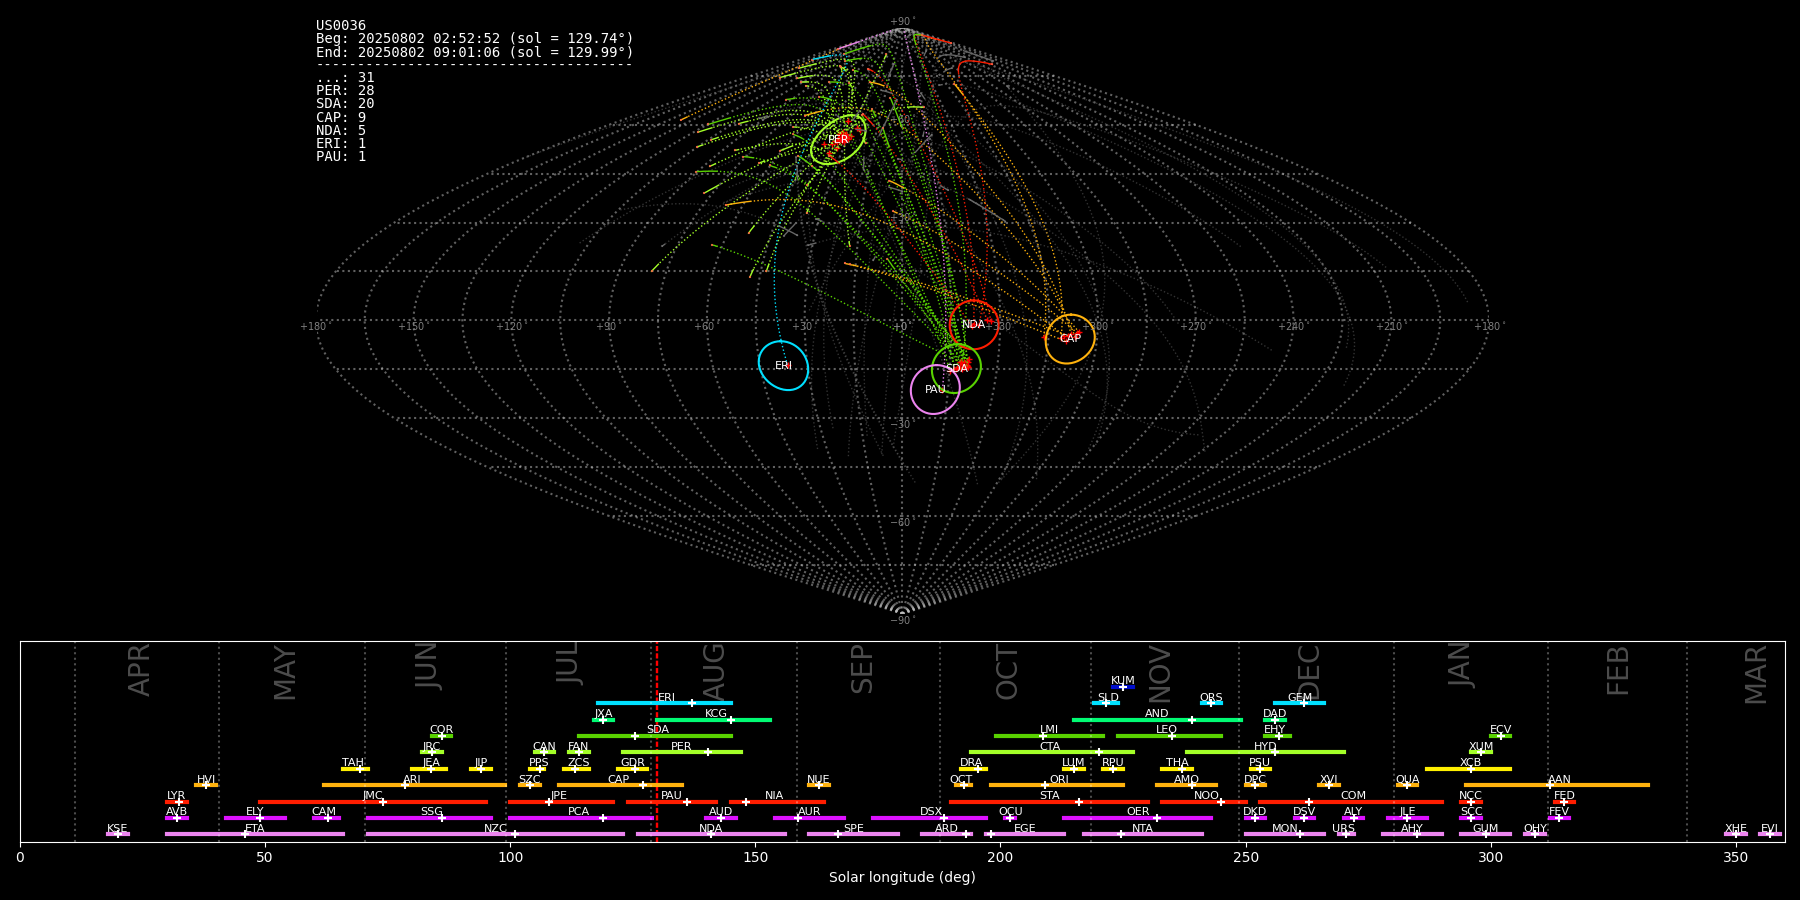Screen dimensions: 1800x900
Task: Click the +90° label at map top
Action: [902, 22]
